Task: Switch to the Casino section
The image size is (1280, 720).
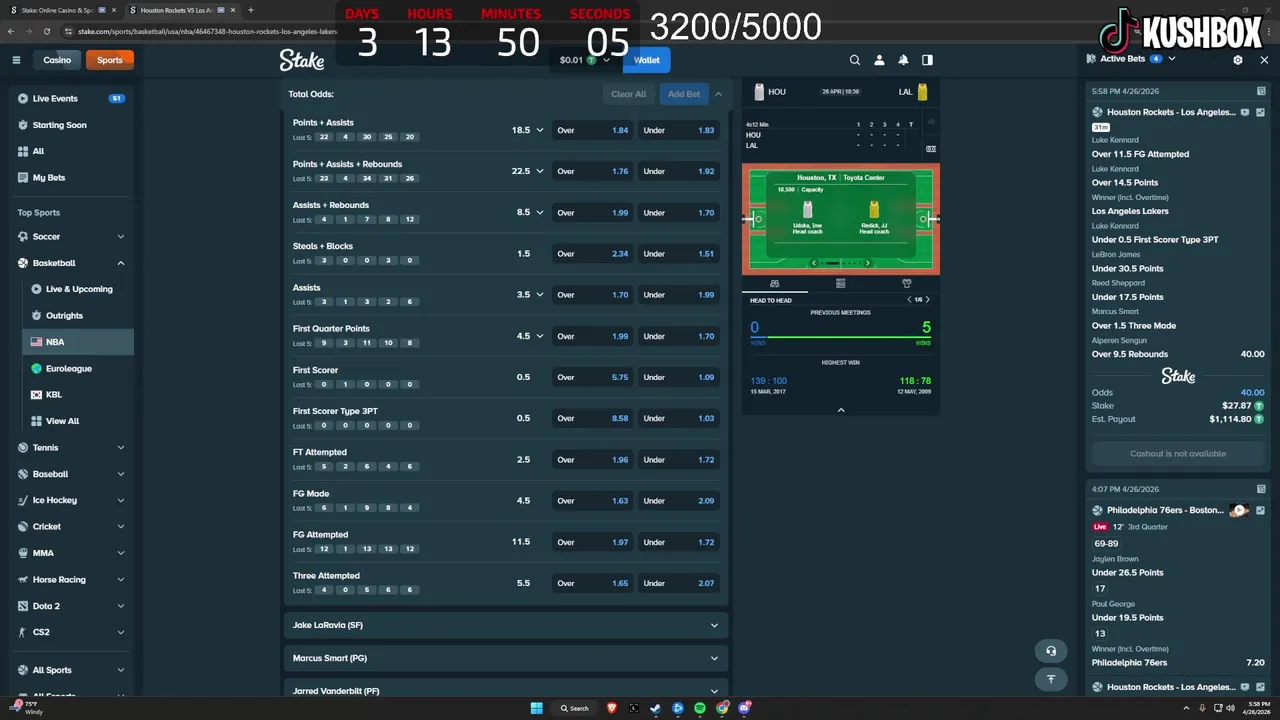Action: (57, 60)
